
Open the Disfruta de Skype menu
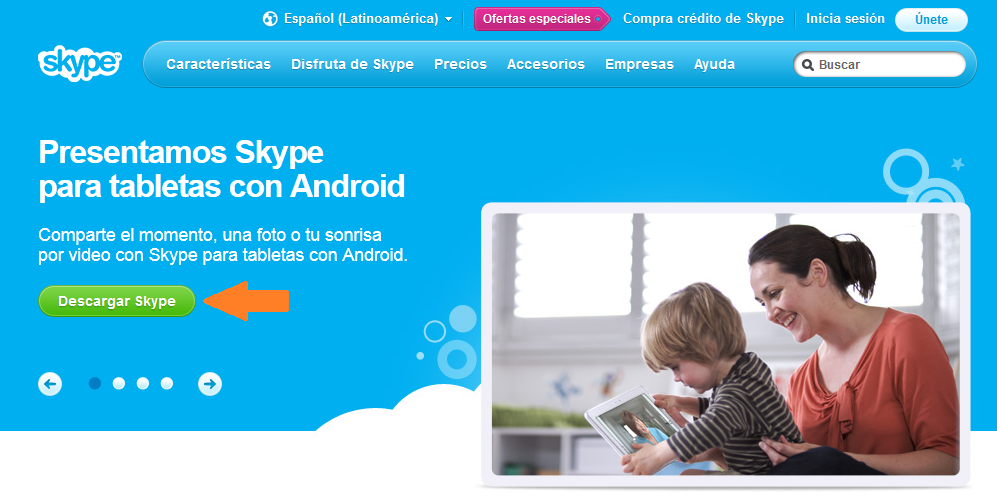352,64
